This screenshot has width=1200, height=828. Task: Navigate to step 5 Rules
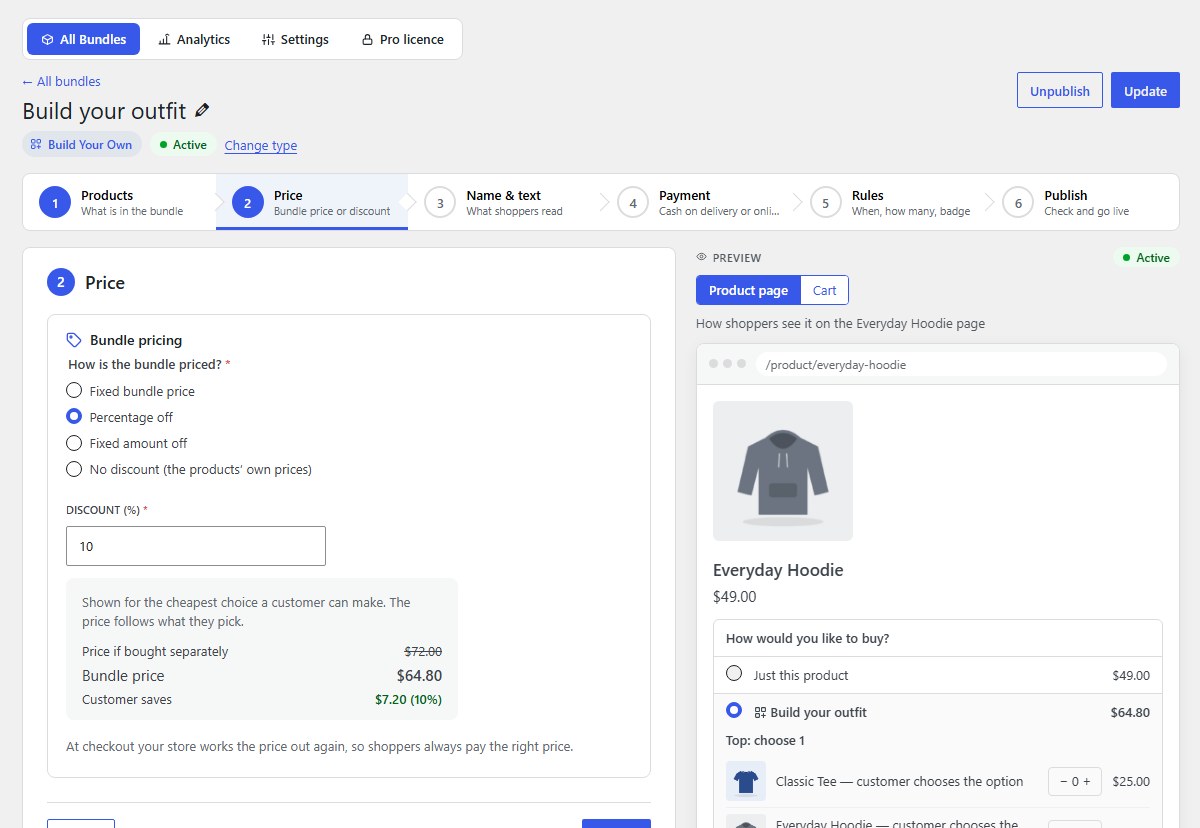(890, 203)
